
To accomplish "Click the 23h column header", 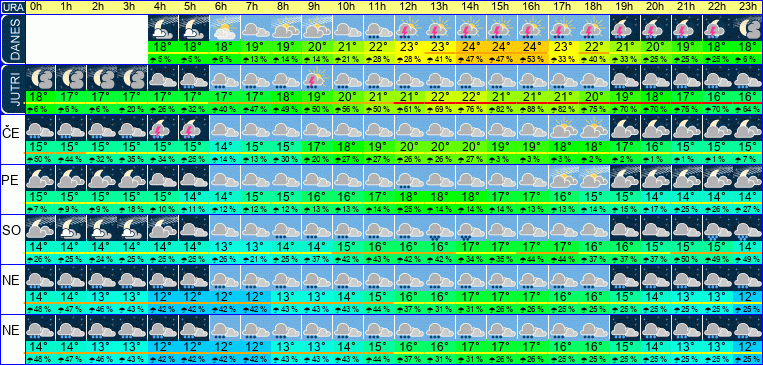I will [x=747, y=7].
